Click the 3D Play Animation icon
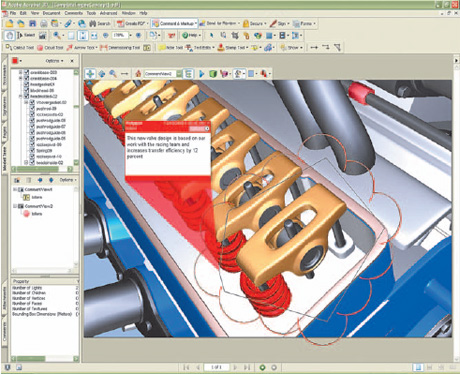460x374 pixels. [x=201, y=73]
